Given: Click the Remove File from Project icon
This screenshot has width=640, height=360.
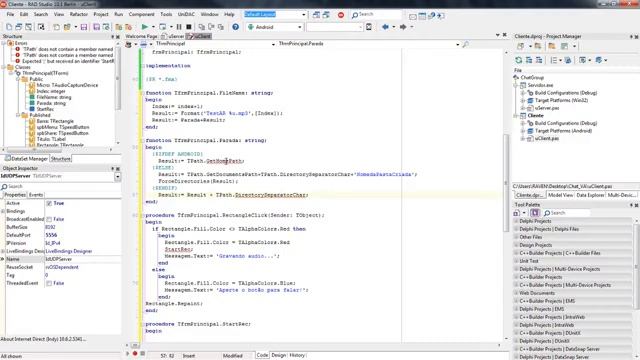Looking at the screenshot, I should tap(128, 27).
